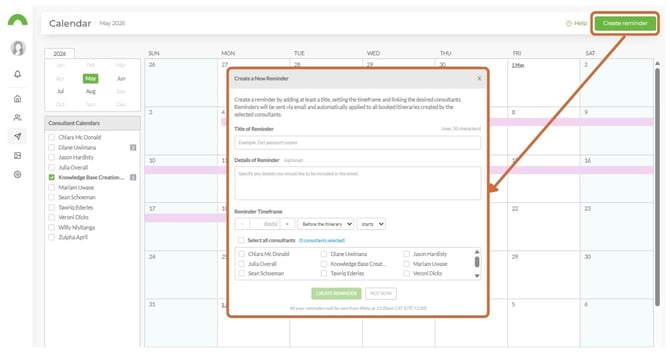The width and height of the screenshot is (670, 364).
Task: Focus the Title of Reminder field
Action: click(x=358, y=143)
